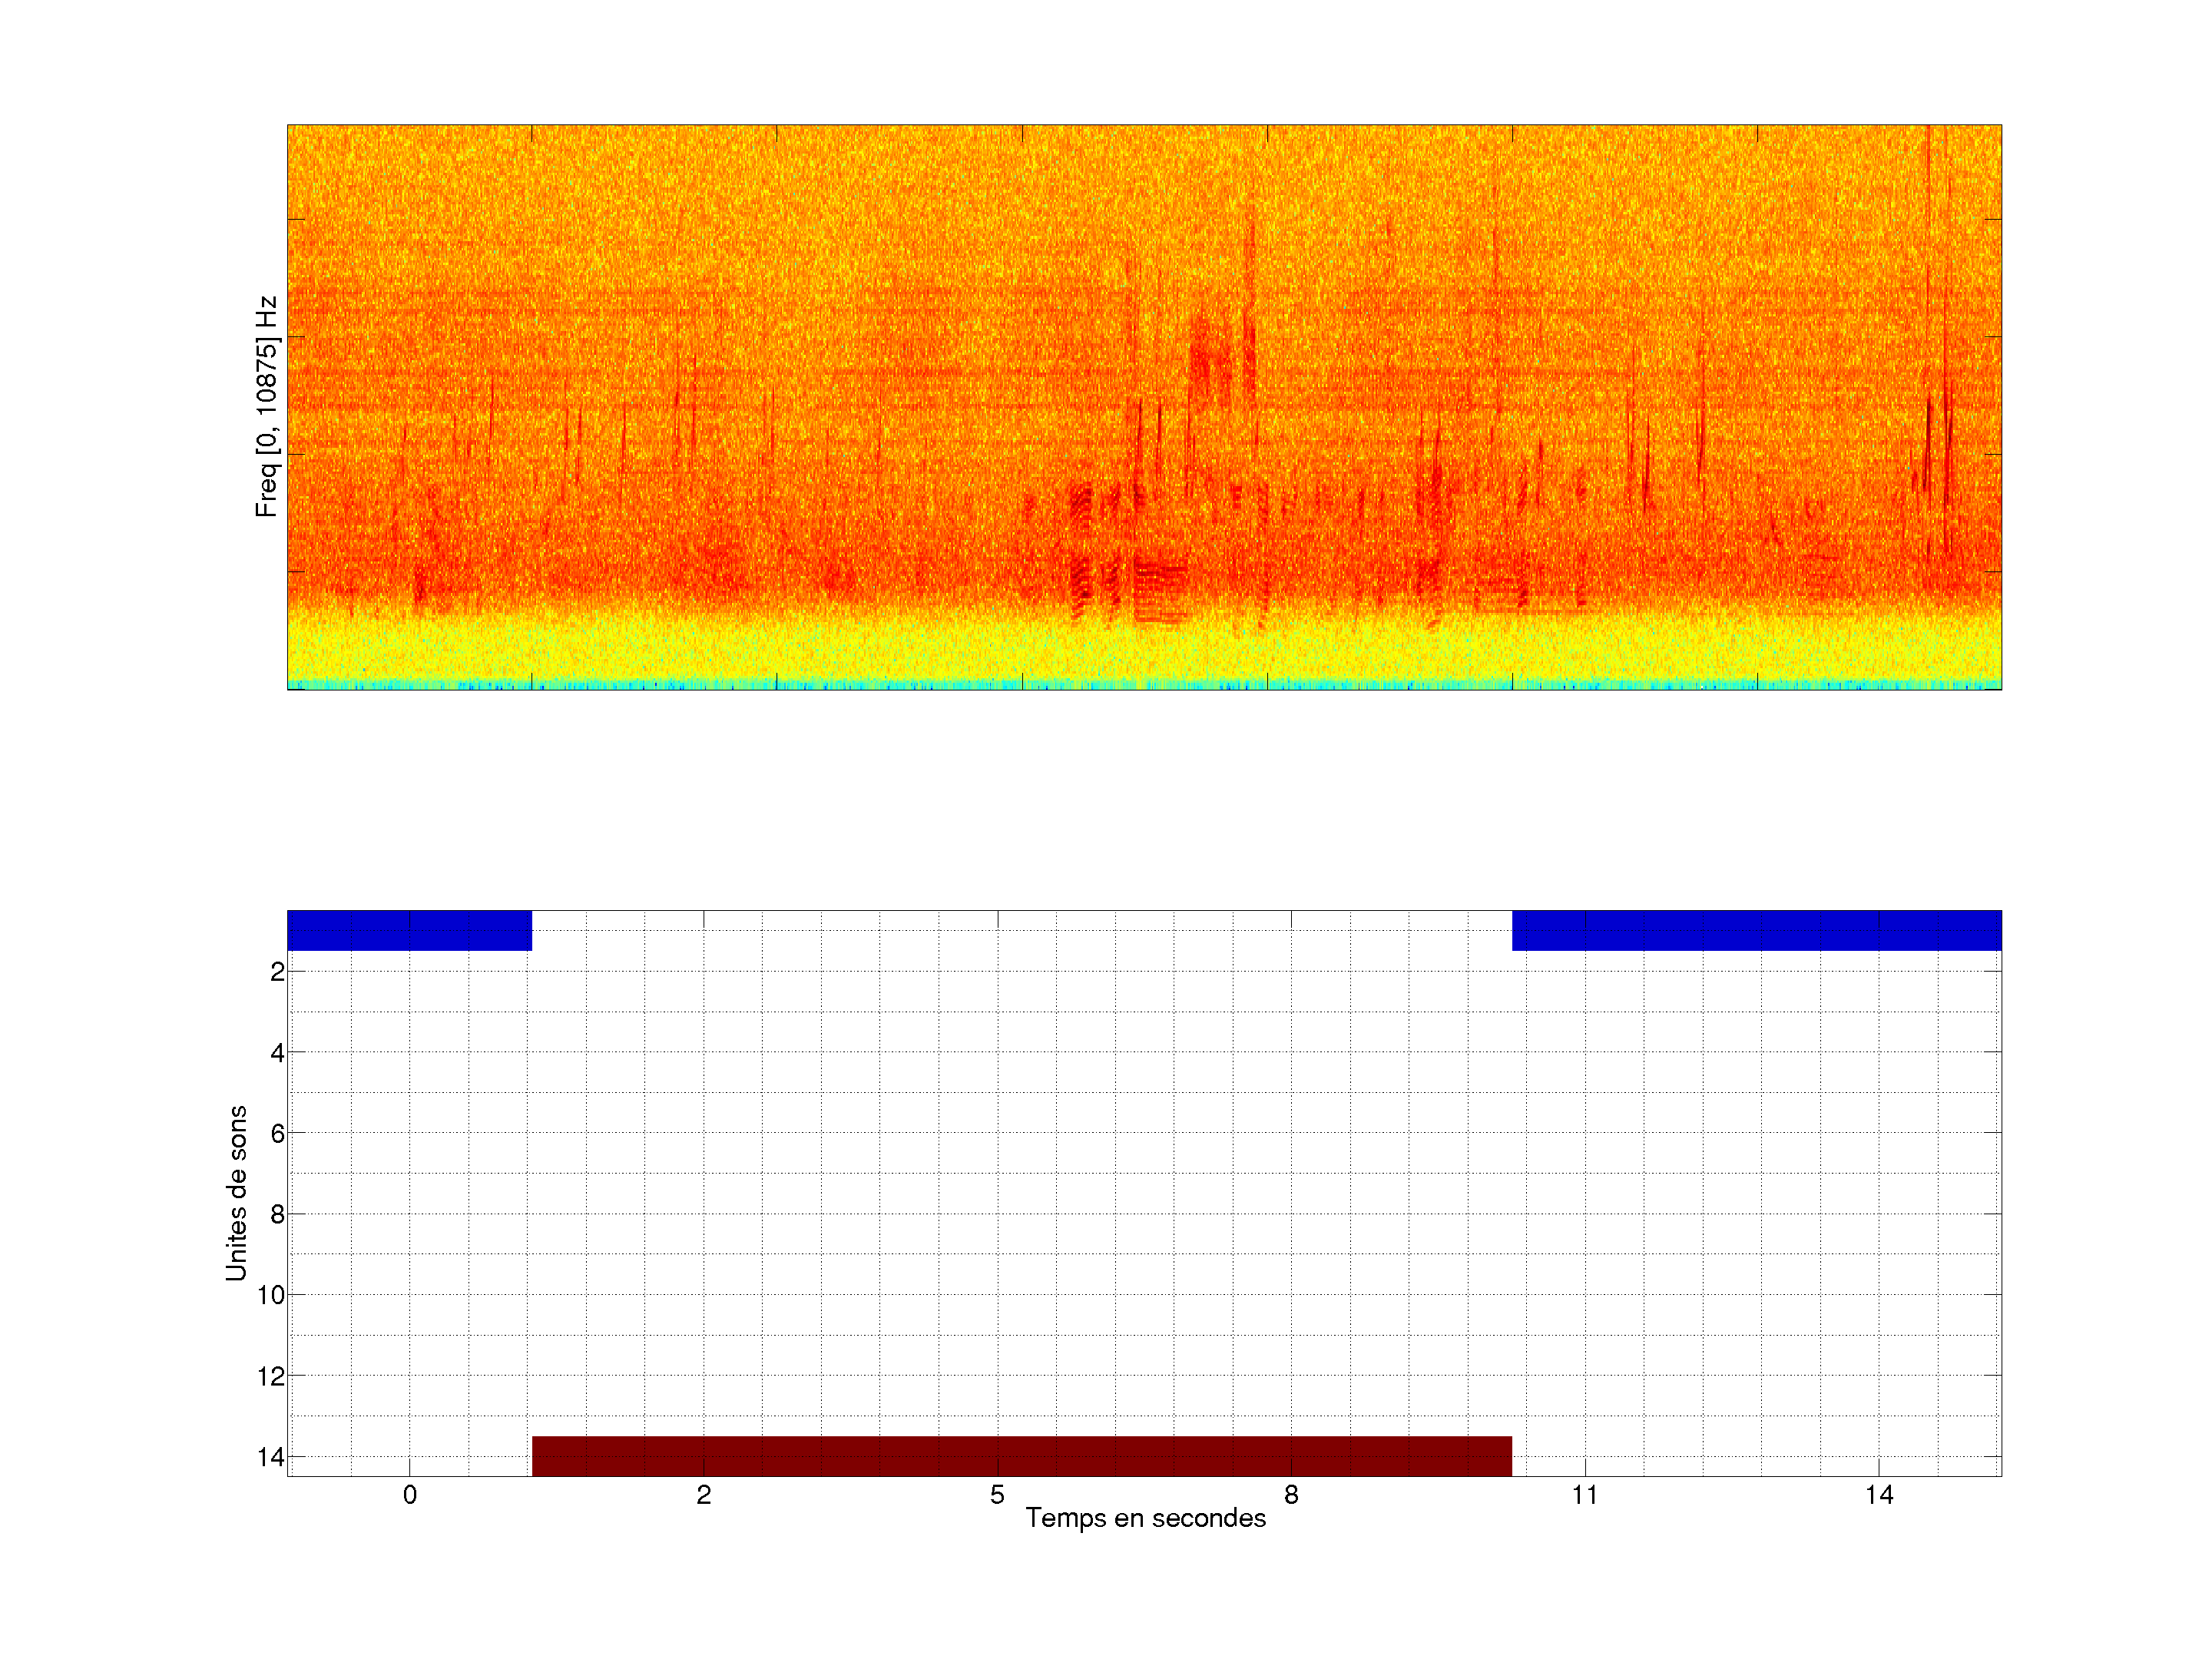Click the right blue bar in row 1

coord(1756,930)
